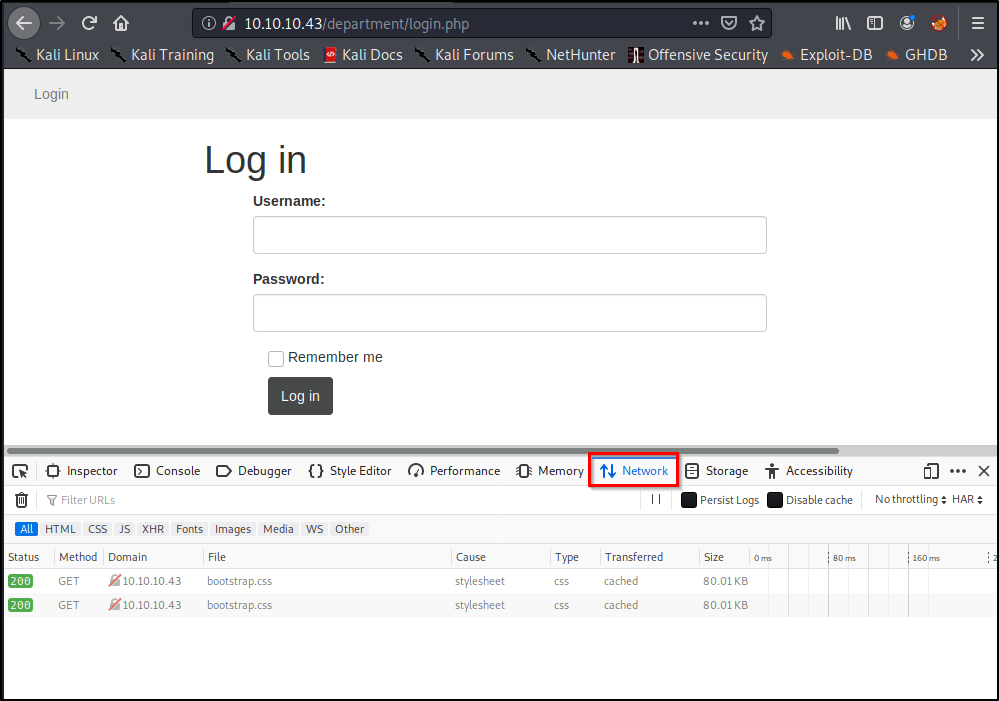Viewport: 999px width, 701px height.
Task: Open the Exploit-DB bookmark
Action: click(826, 55)
